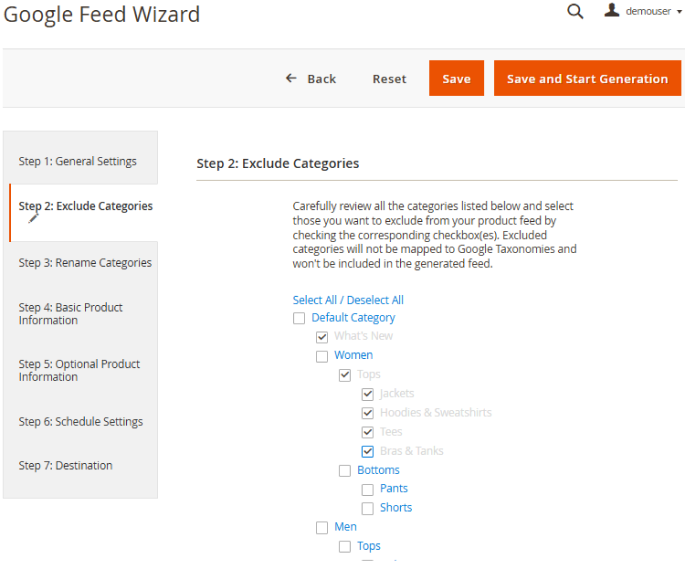The image size is (685, 561).
Task: Click Save and Start Generation button
Action: (x=587, y=78)
